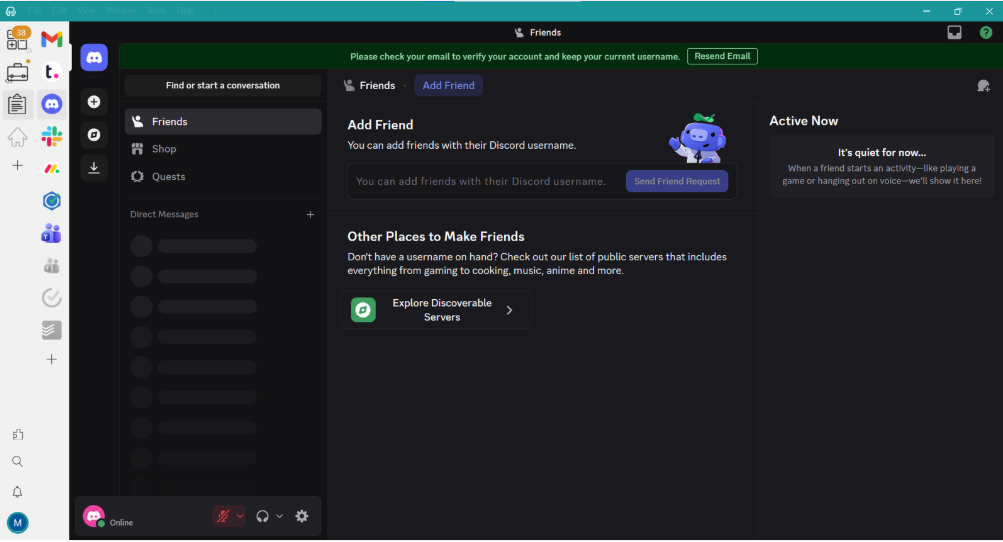
Task: Add a new app with bottom plus
Action: (x=52, y=360)
